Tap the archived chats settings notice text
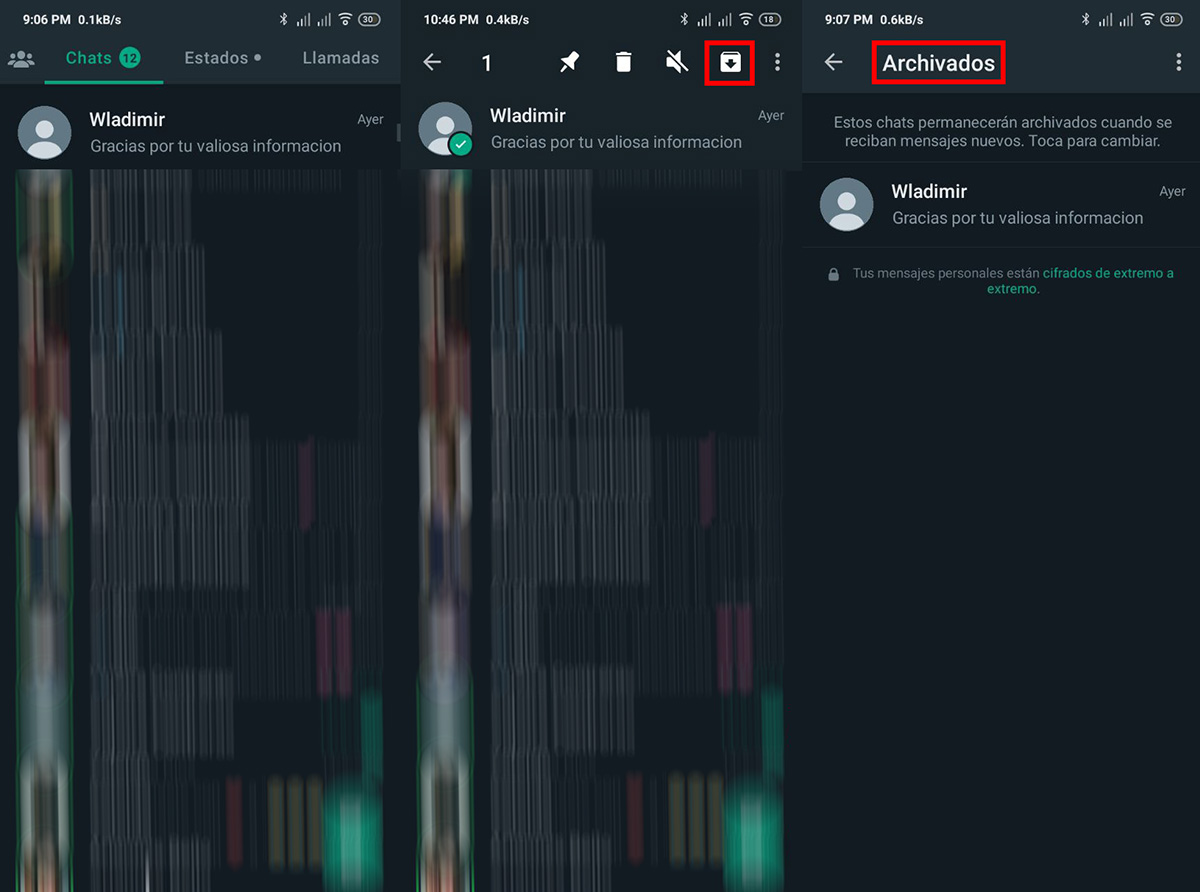Image resolution: width=1200 pixels, height=892 pixels. (x=1001, y=132)
